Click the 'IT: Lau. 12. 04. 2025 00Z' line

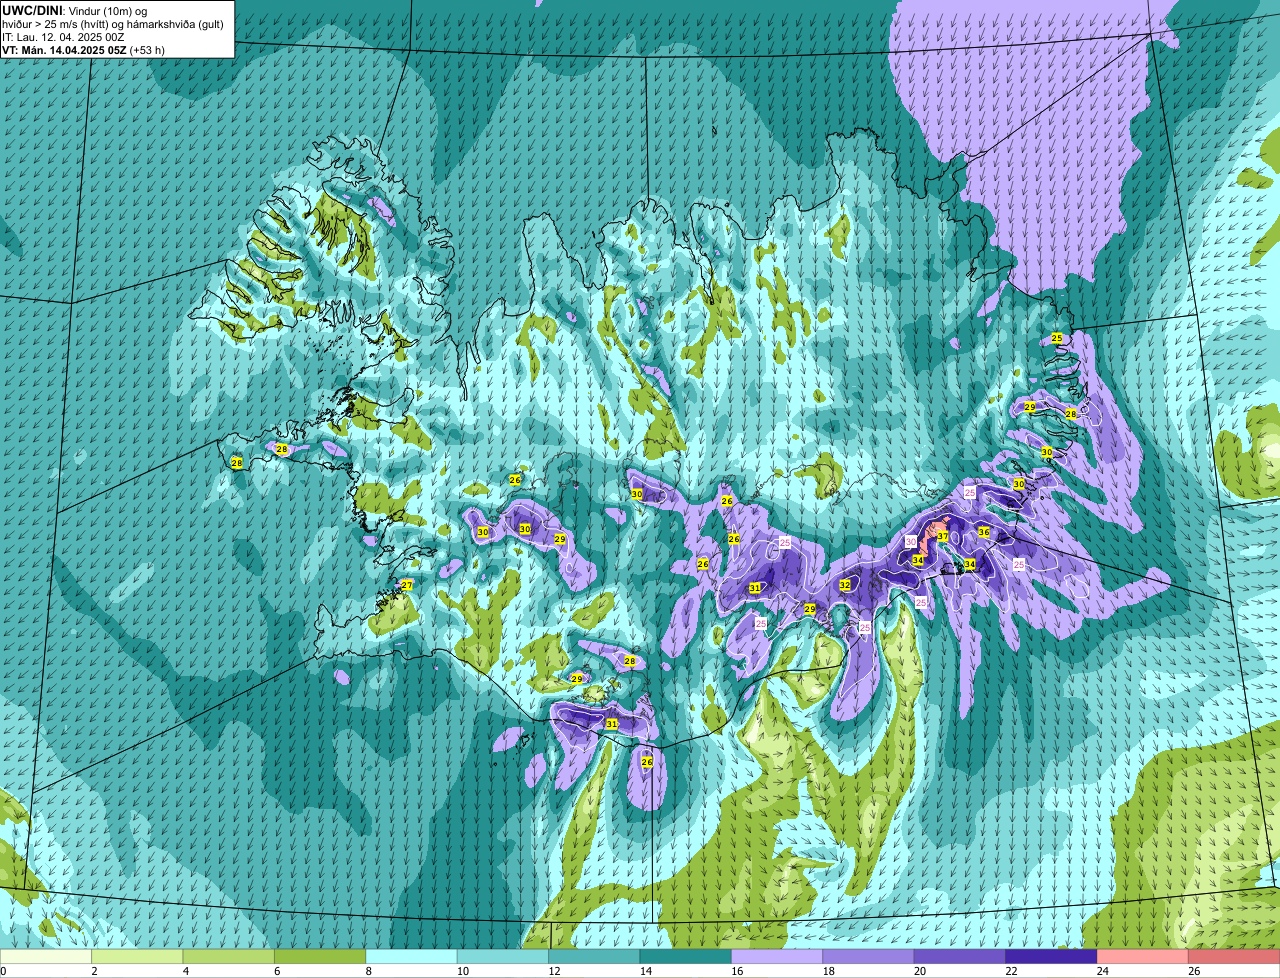click(64, 37)
